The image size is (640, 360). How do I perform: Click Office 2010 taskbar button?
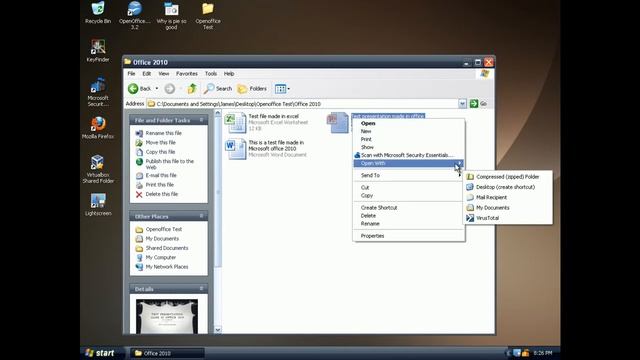(167, 353)
